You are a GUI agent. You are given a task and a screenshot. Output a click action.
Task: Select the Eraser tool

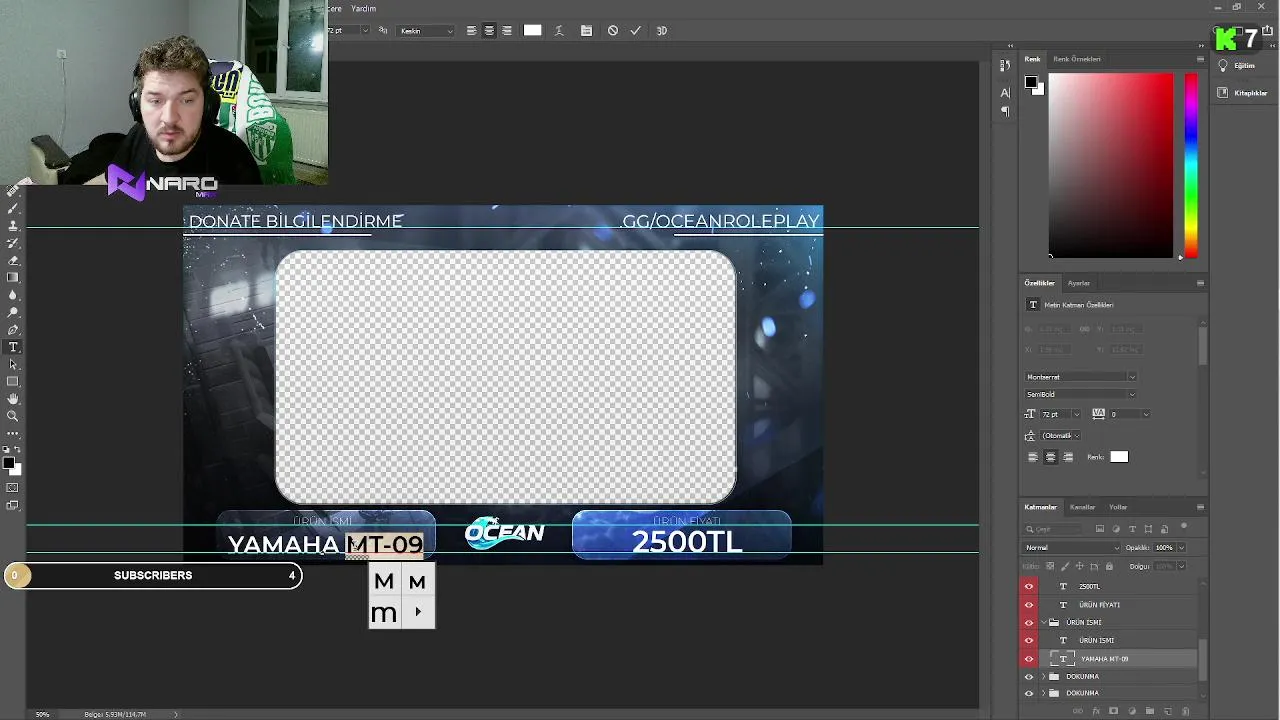[x=13, y=260]
